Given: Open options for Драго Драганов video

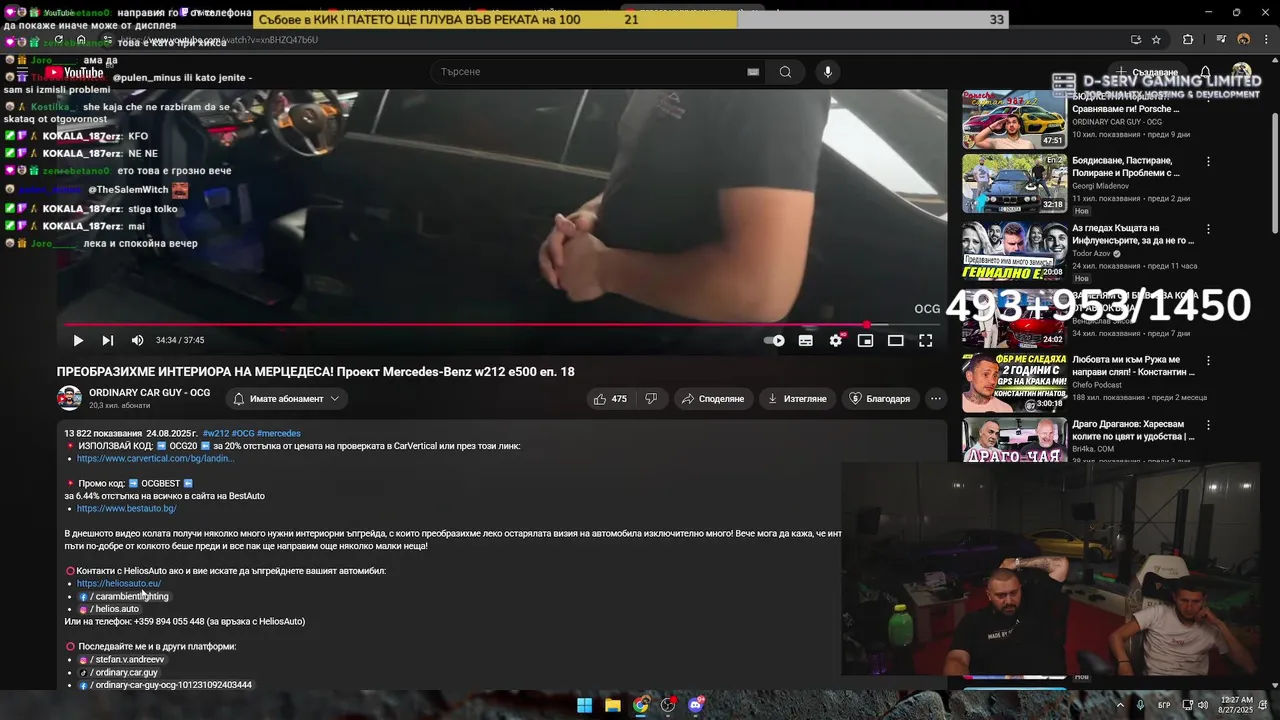Looking at the screenshot, I should (1208, 425).
